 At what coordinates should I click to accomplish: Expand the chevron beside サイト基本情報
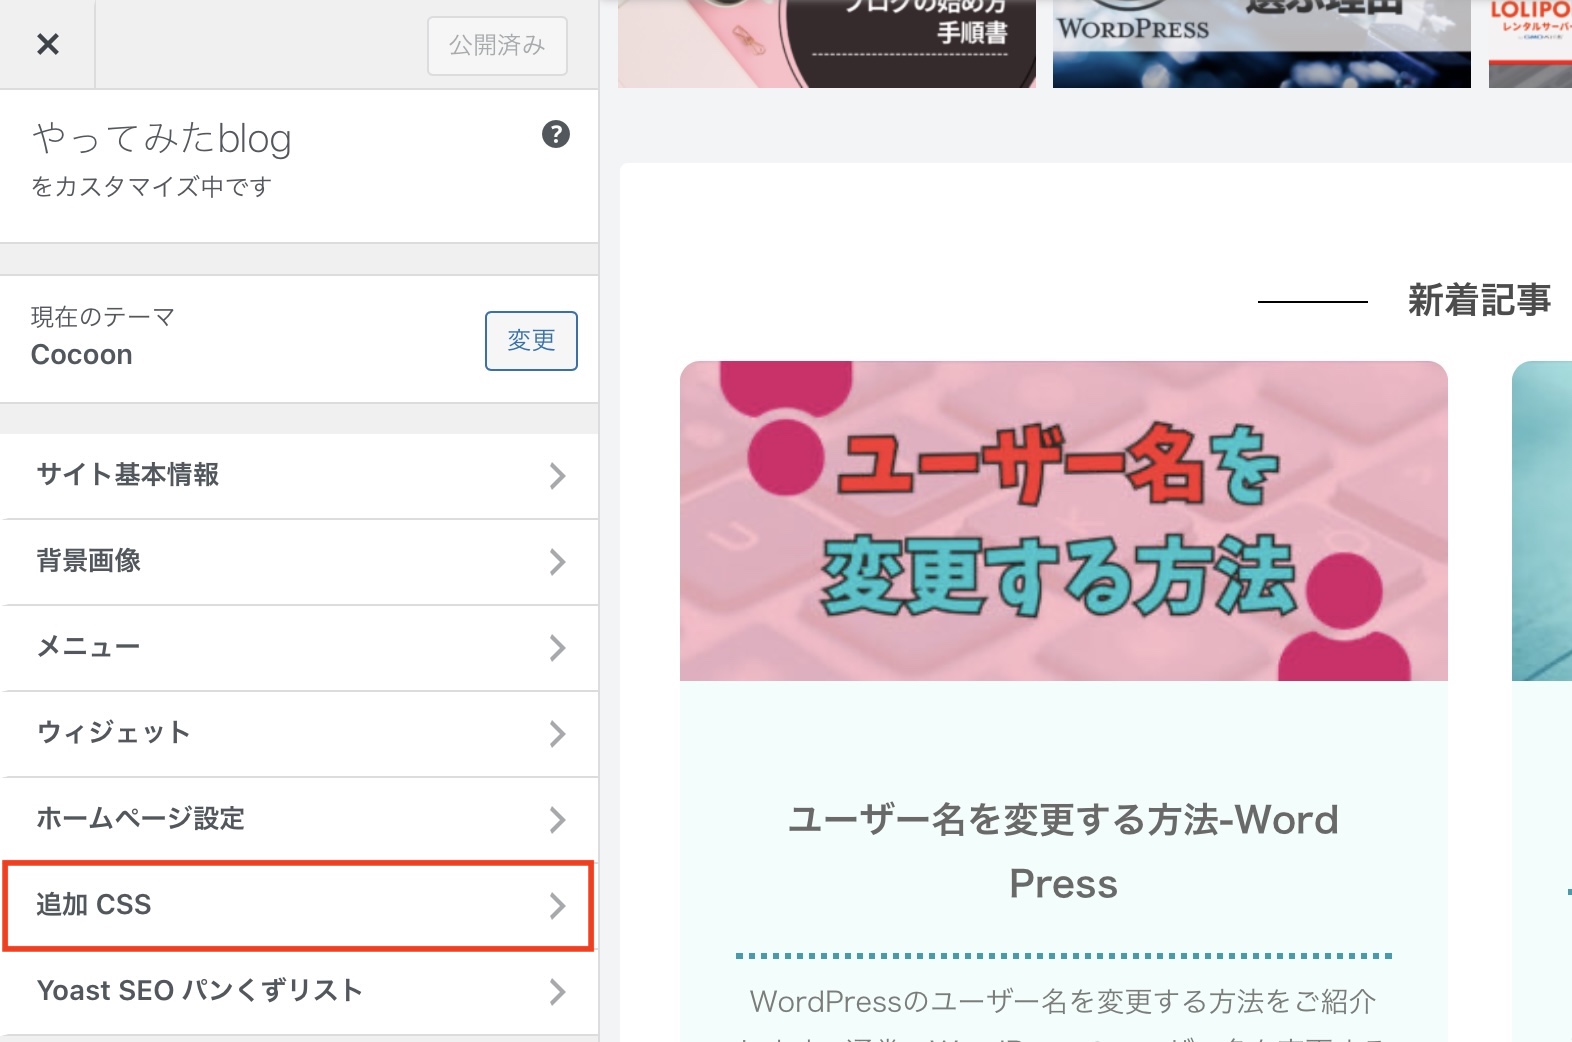click(557, 476)
